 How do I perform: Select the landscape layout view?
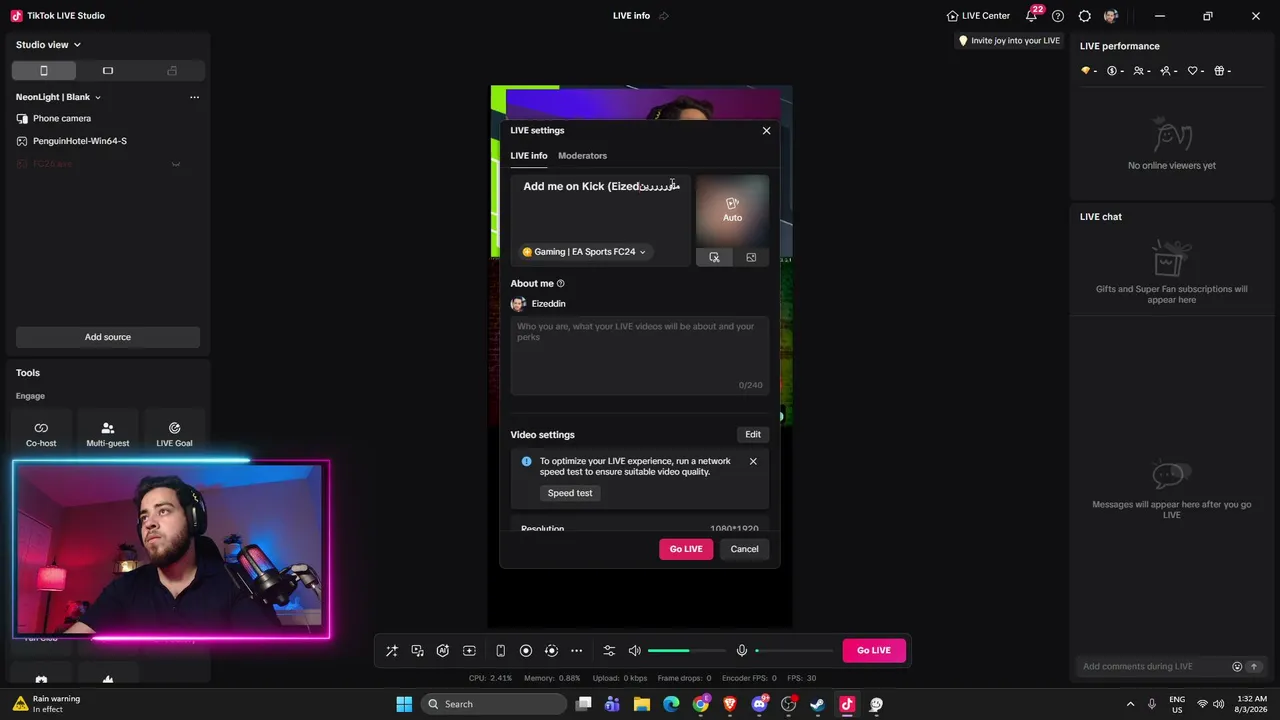(108, 71)
